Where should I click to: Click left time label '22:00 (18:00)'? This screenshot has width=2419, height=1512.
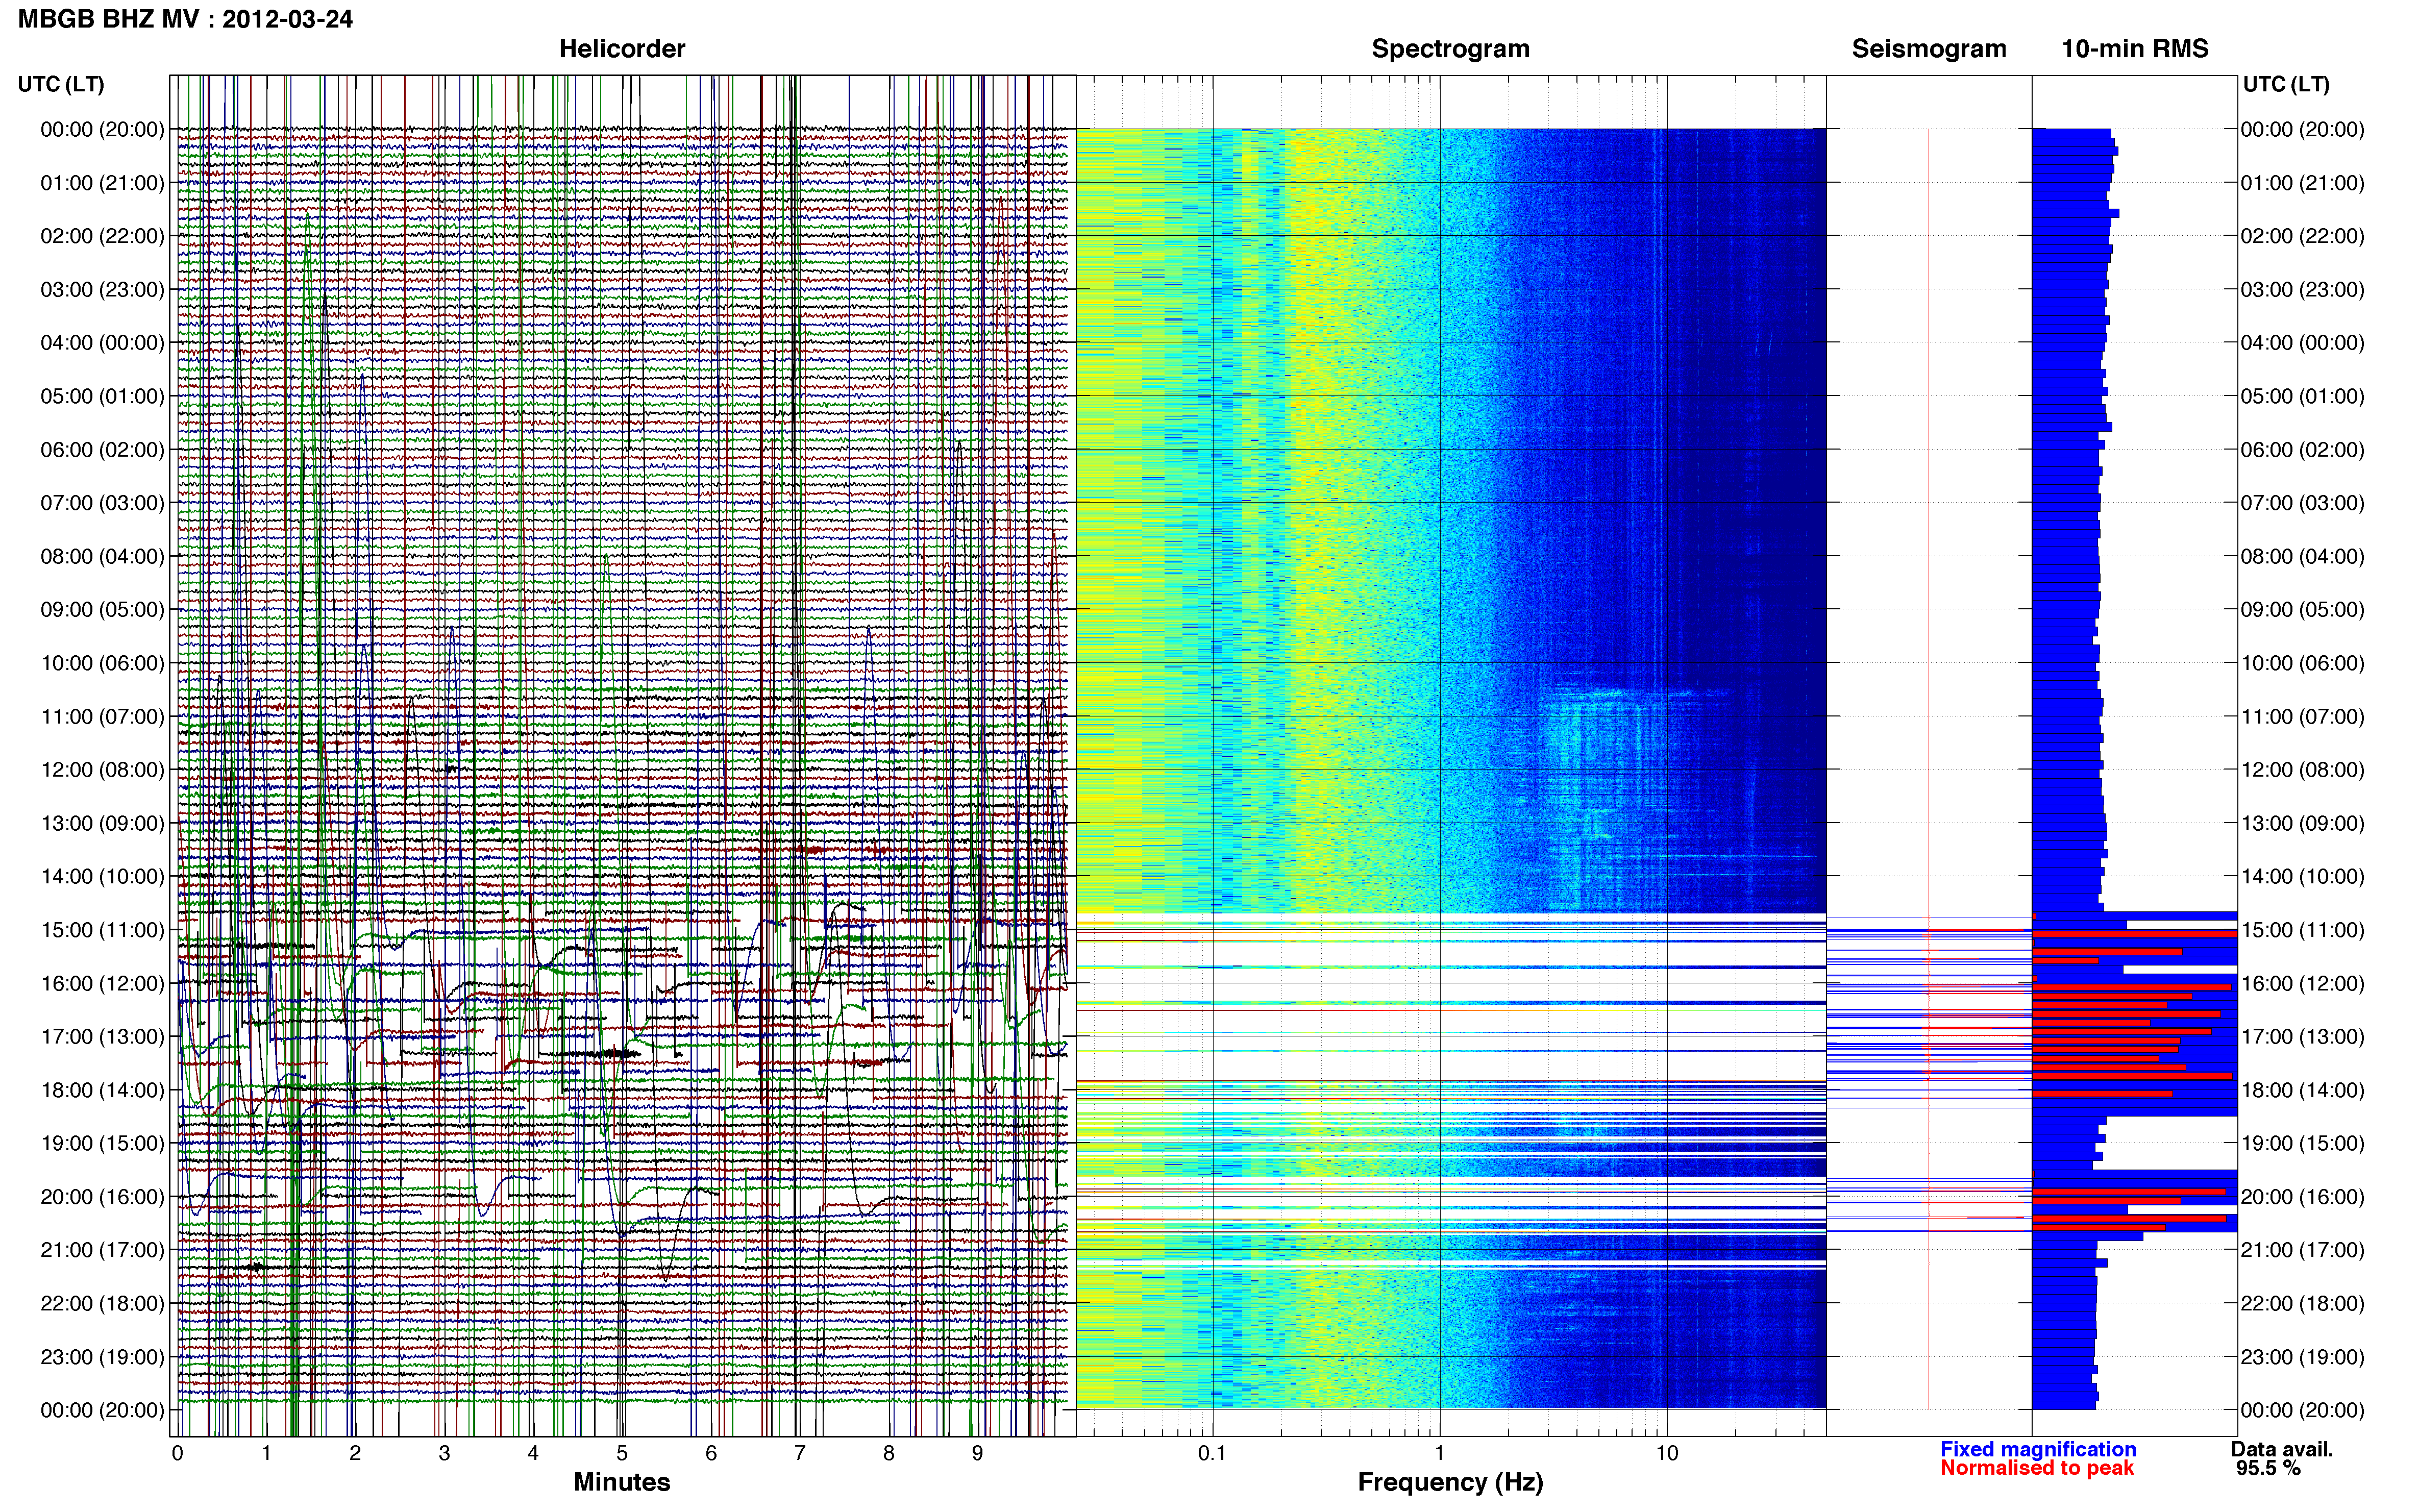[102, 1303]
